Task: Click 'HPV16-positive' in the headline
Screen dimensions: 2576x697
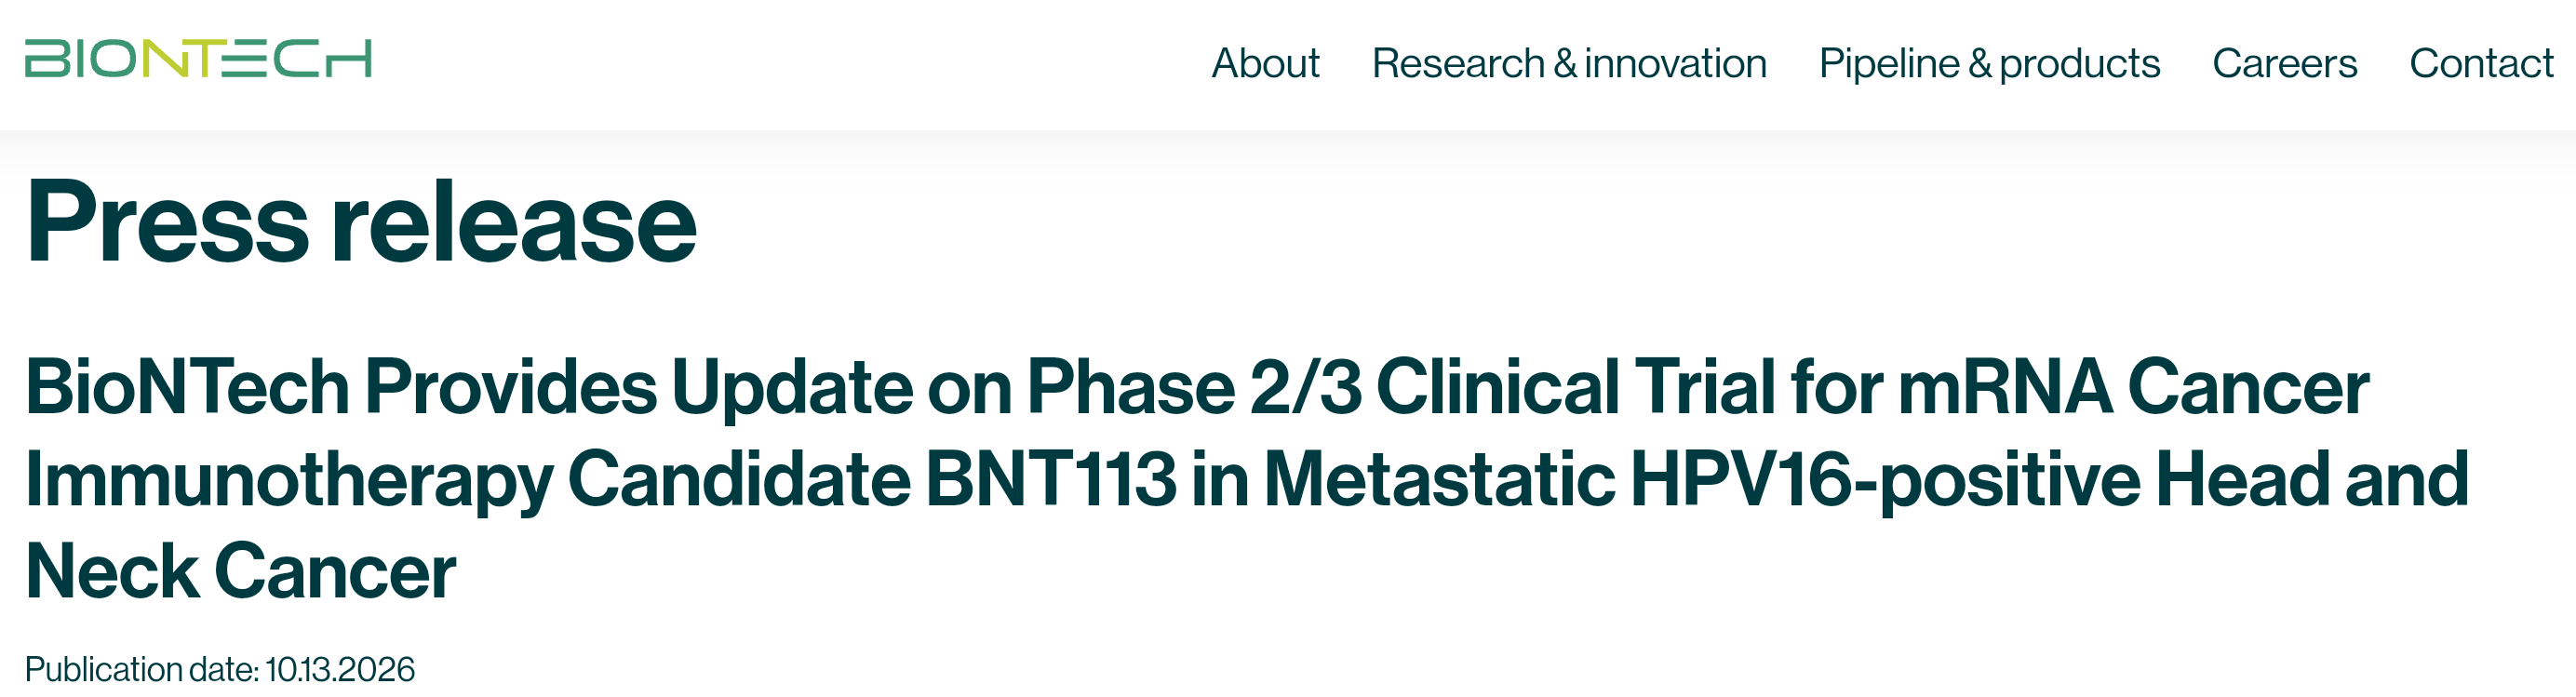Action: click(1885, 481)
